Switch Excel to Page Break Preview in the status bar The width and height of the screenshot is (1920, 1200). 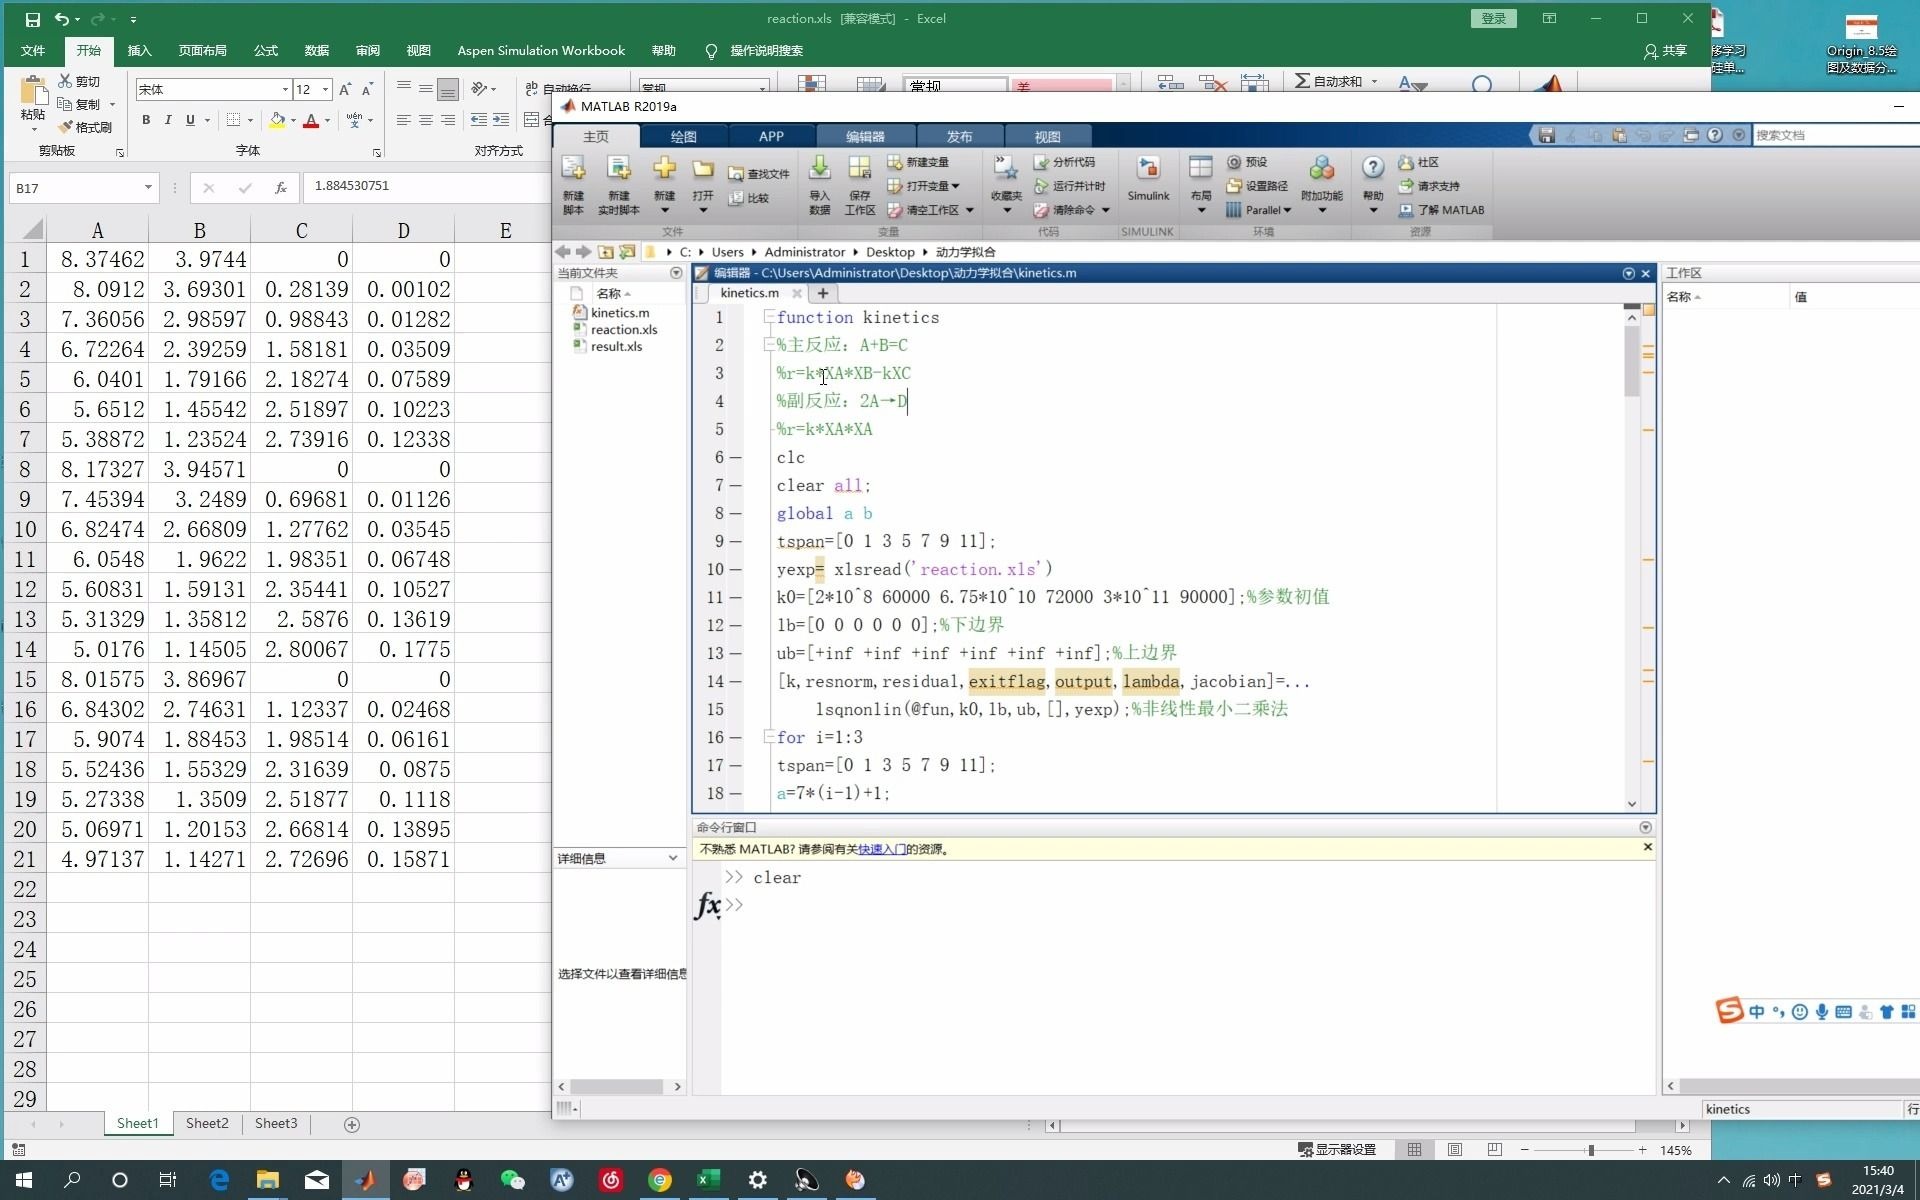click(x=1495, y=1150)
